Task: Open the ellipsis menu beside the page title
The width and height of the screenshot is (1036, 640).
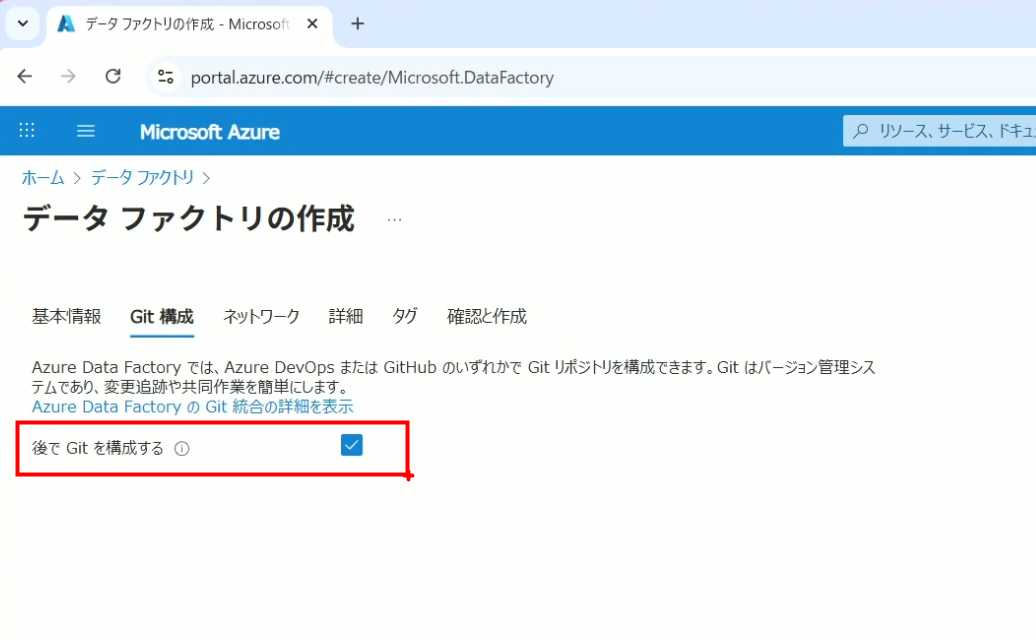Action: point(394,220)
